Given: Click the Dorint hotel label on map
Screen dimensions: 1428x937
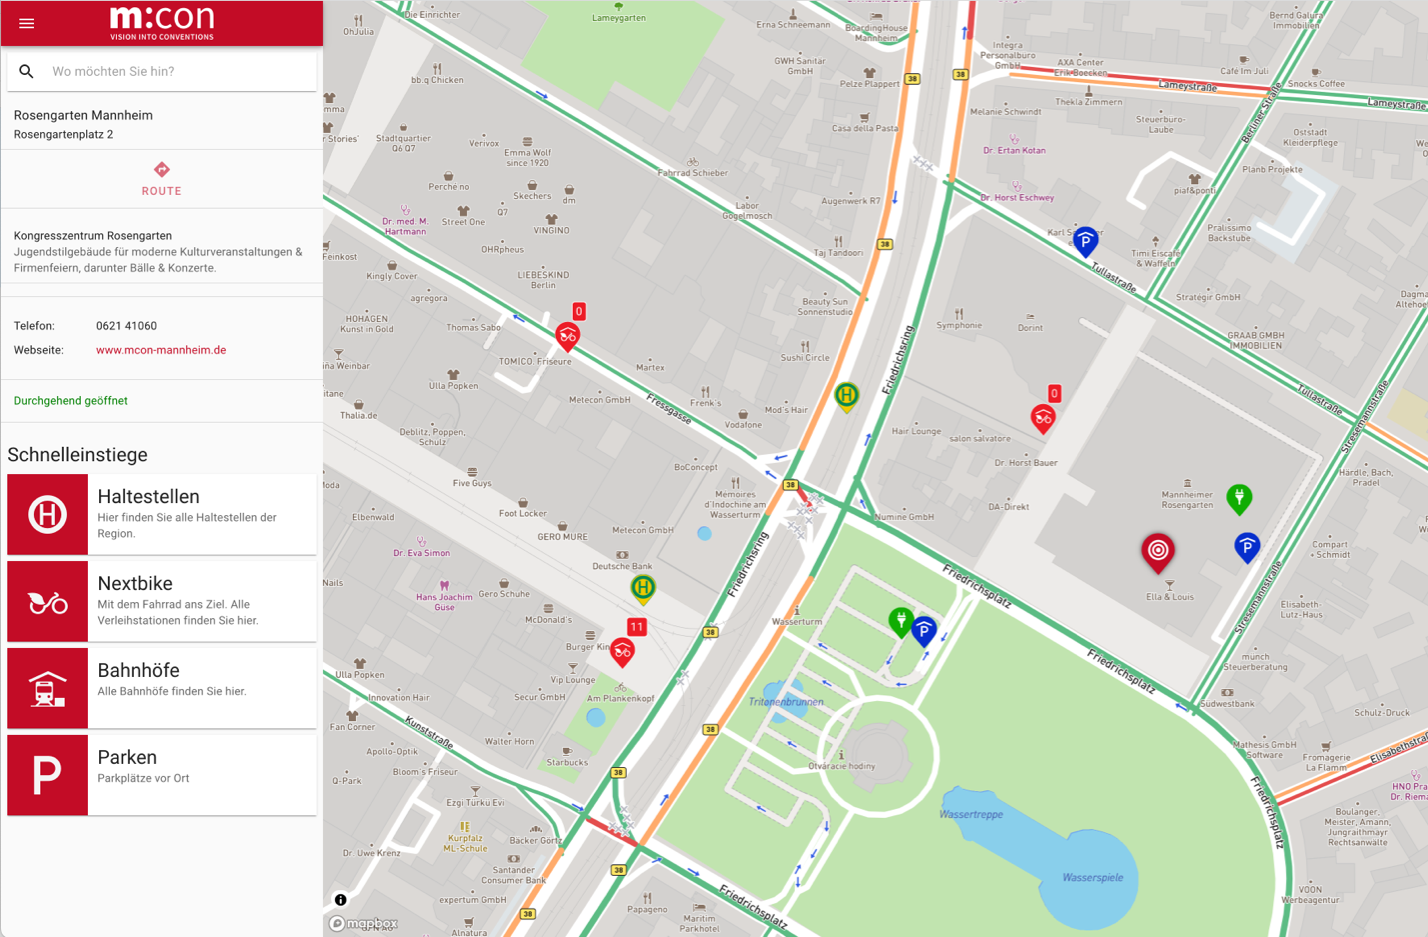Looking at the screenshot, I should [x=1030, y=327].
